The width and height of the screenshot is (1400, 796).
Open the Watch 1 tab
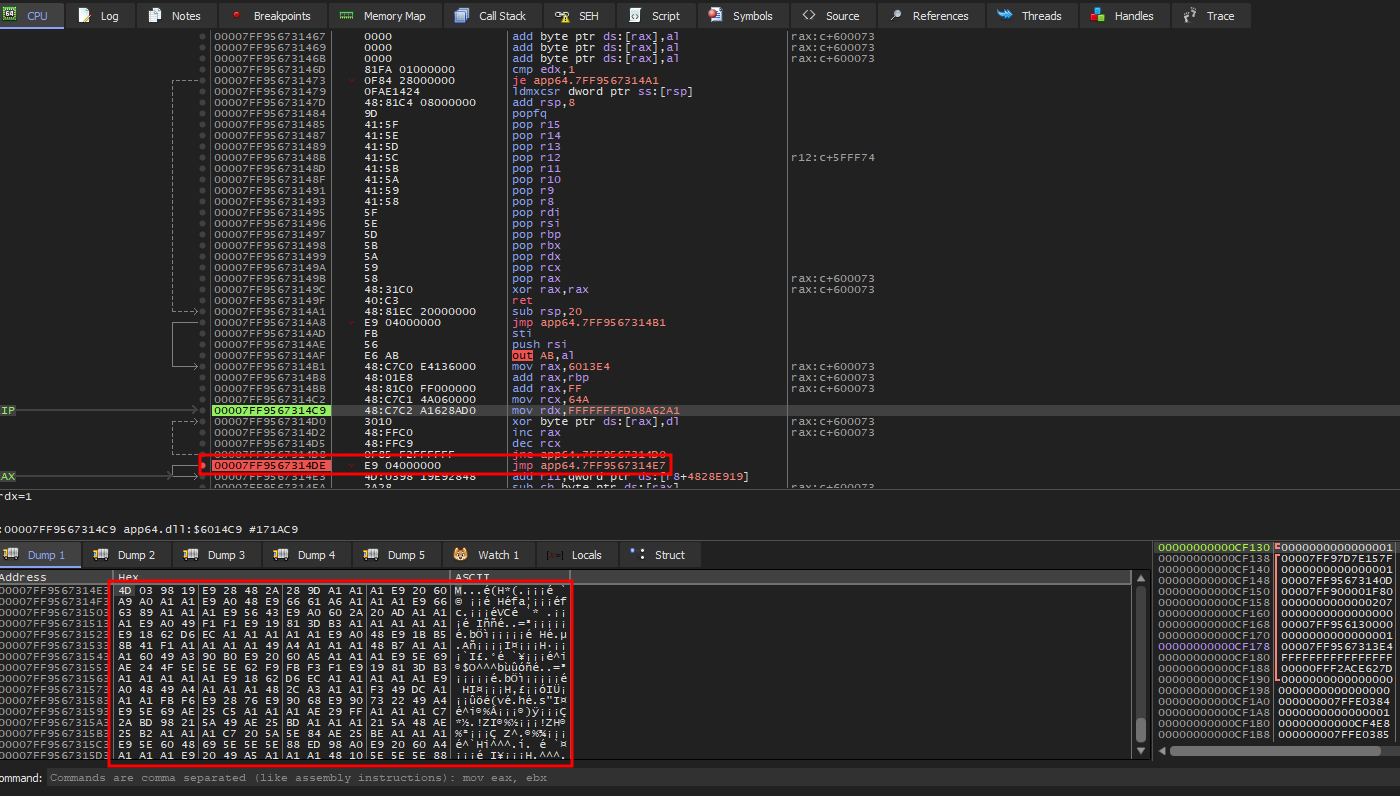tap(489, 554)
